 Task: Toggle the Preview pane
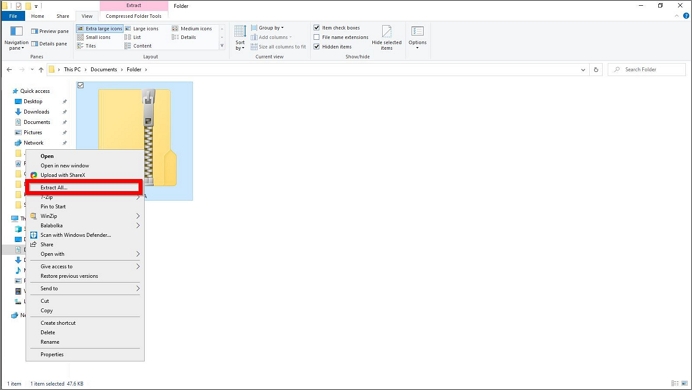(50, 31)
